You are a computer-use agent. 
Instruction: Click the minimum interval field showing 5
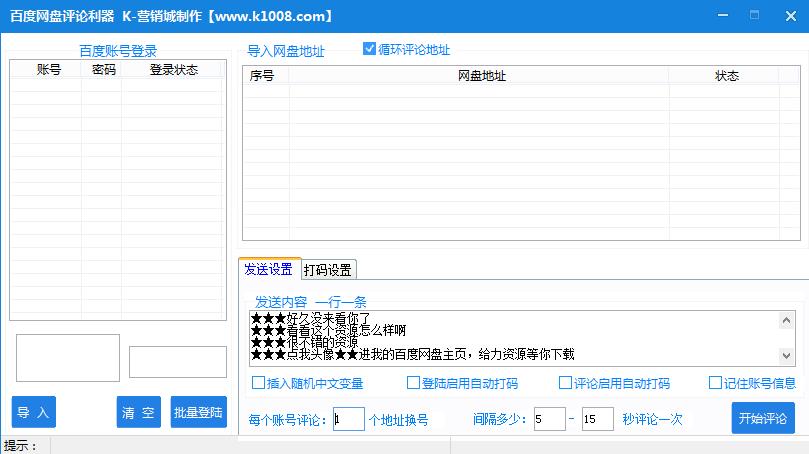tap(549, 419)
